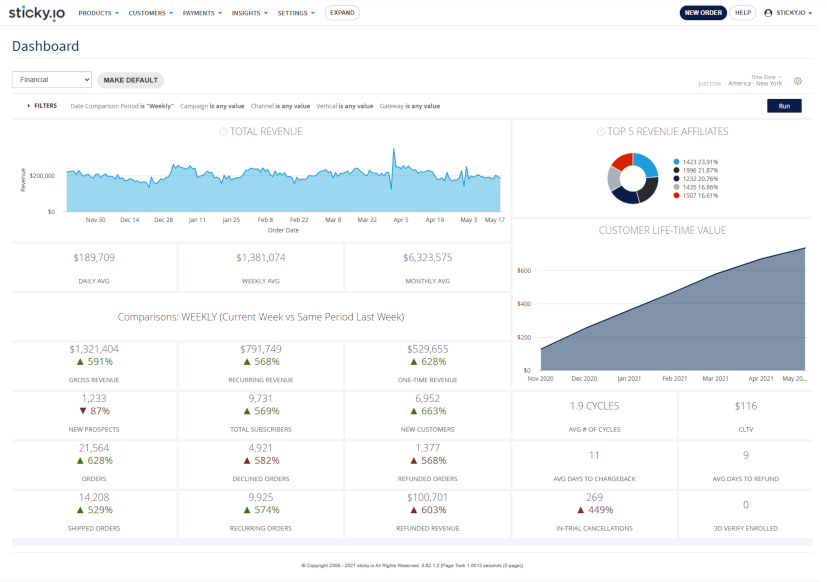Click the MAKE DEFAULT button
Image resolution: width=827 pixels, height=582 pixels.
tap(131, 79)
